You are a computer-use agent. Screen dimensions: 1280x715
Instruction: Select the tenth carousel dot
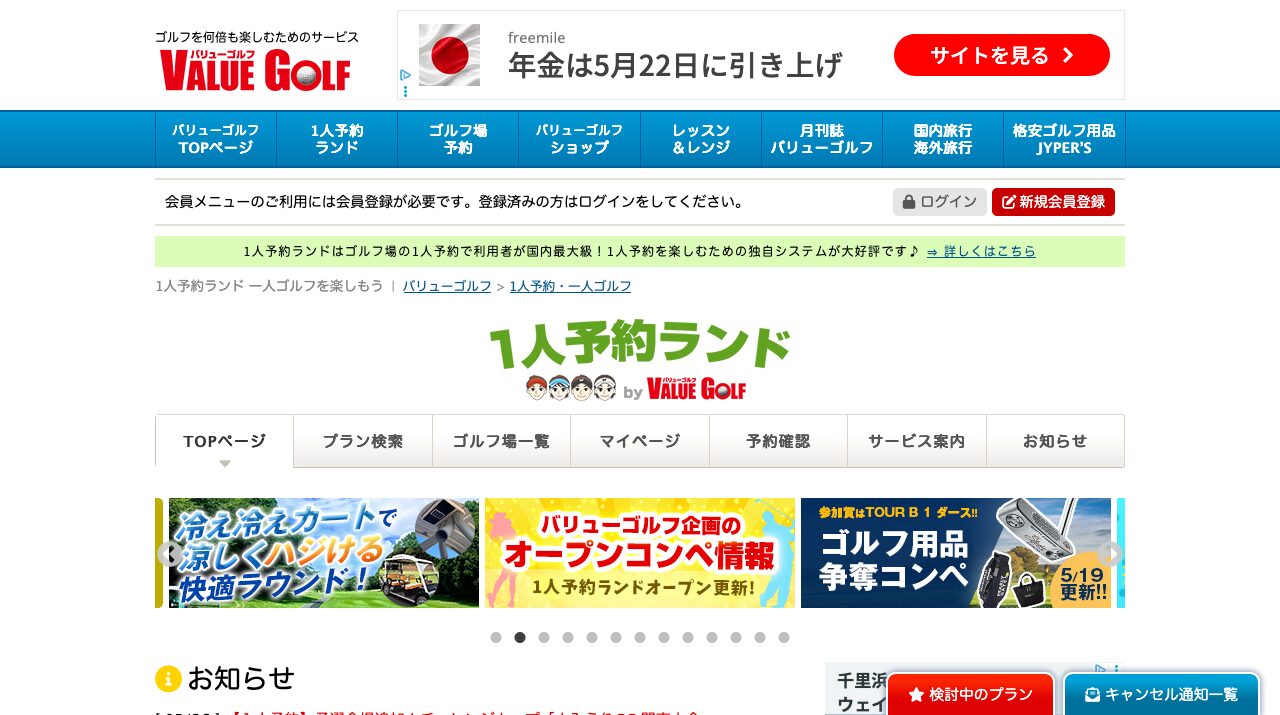pos(712,637)
